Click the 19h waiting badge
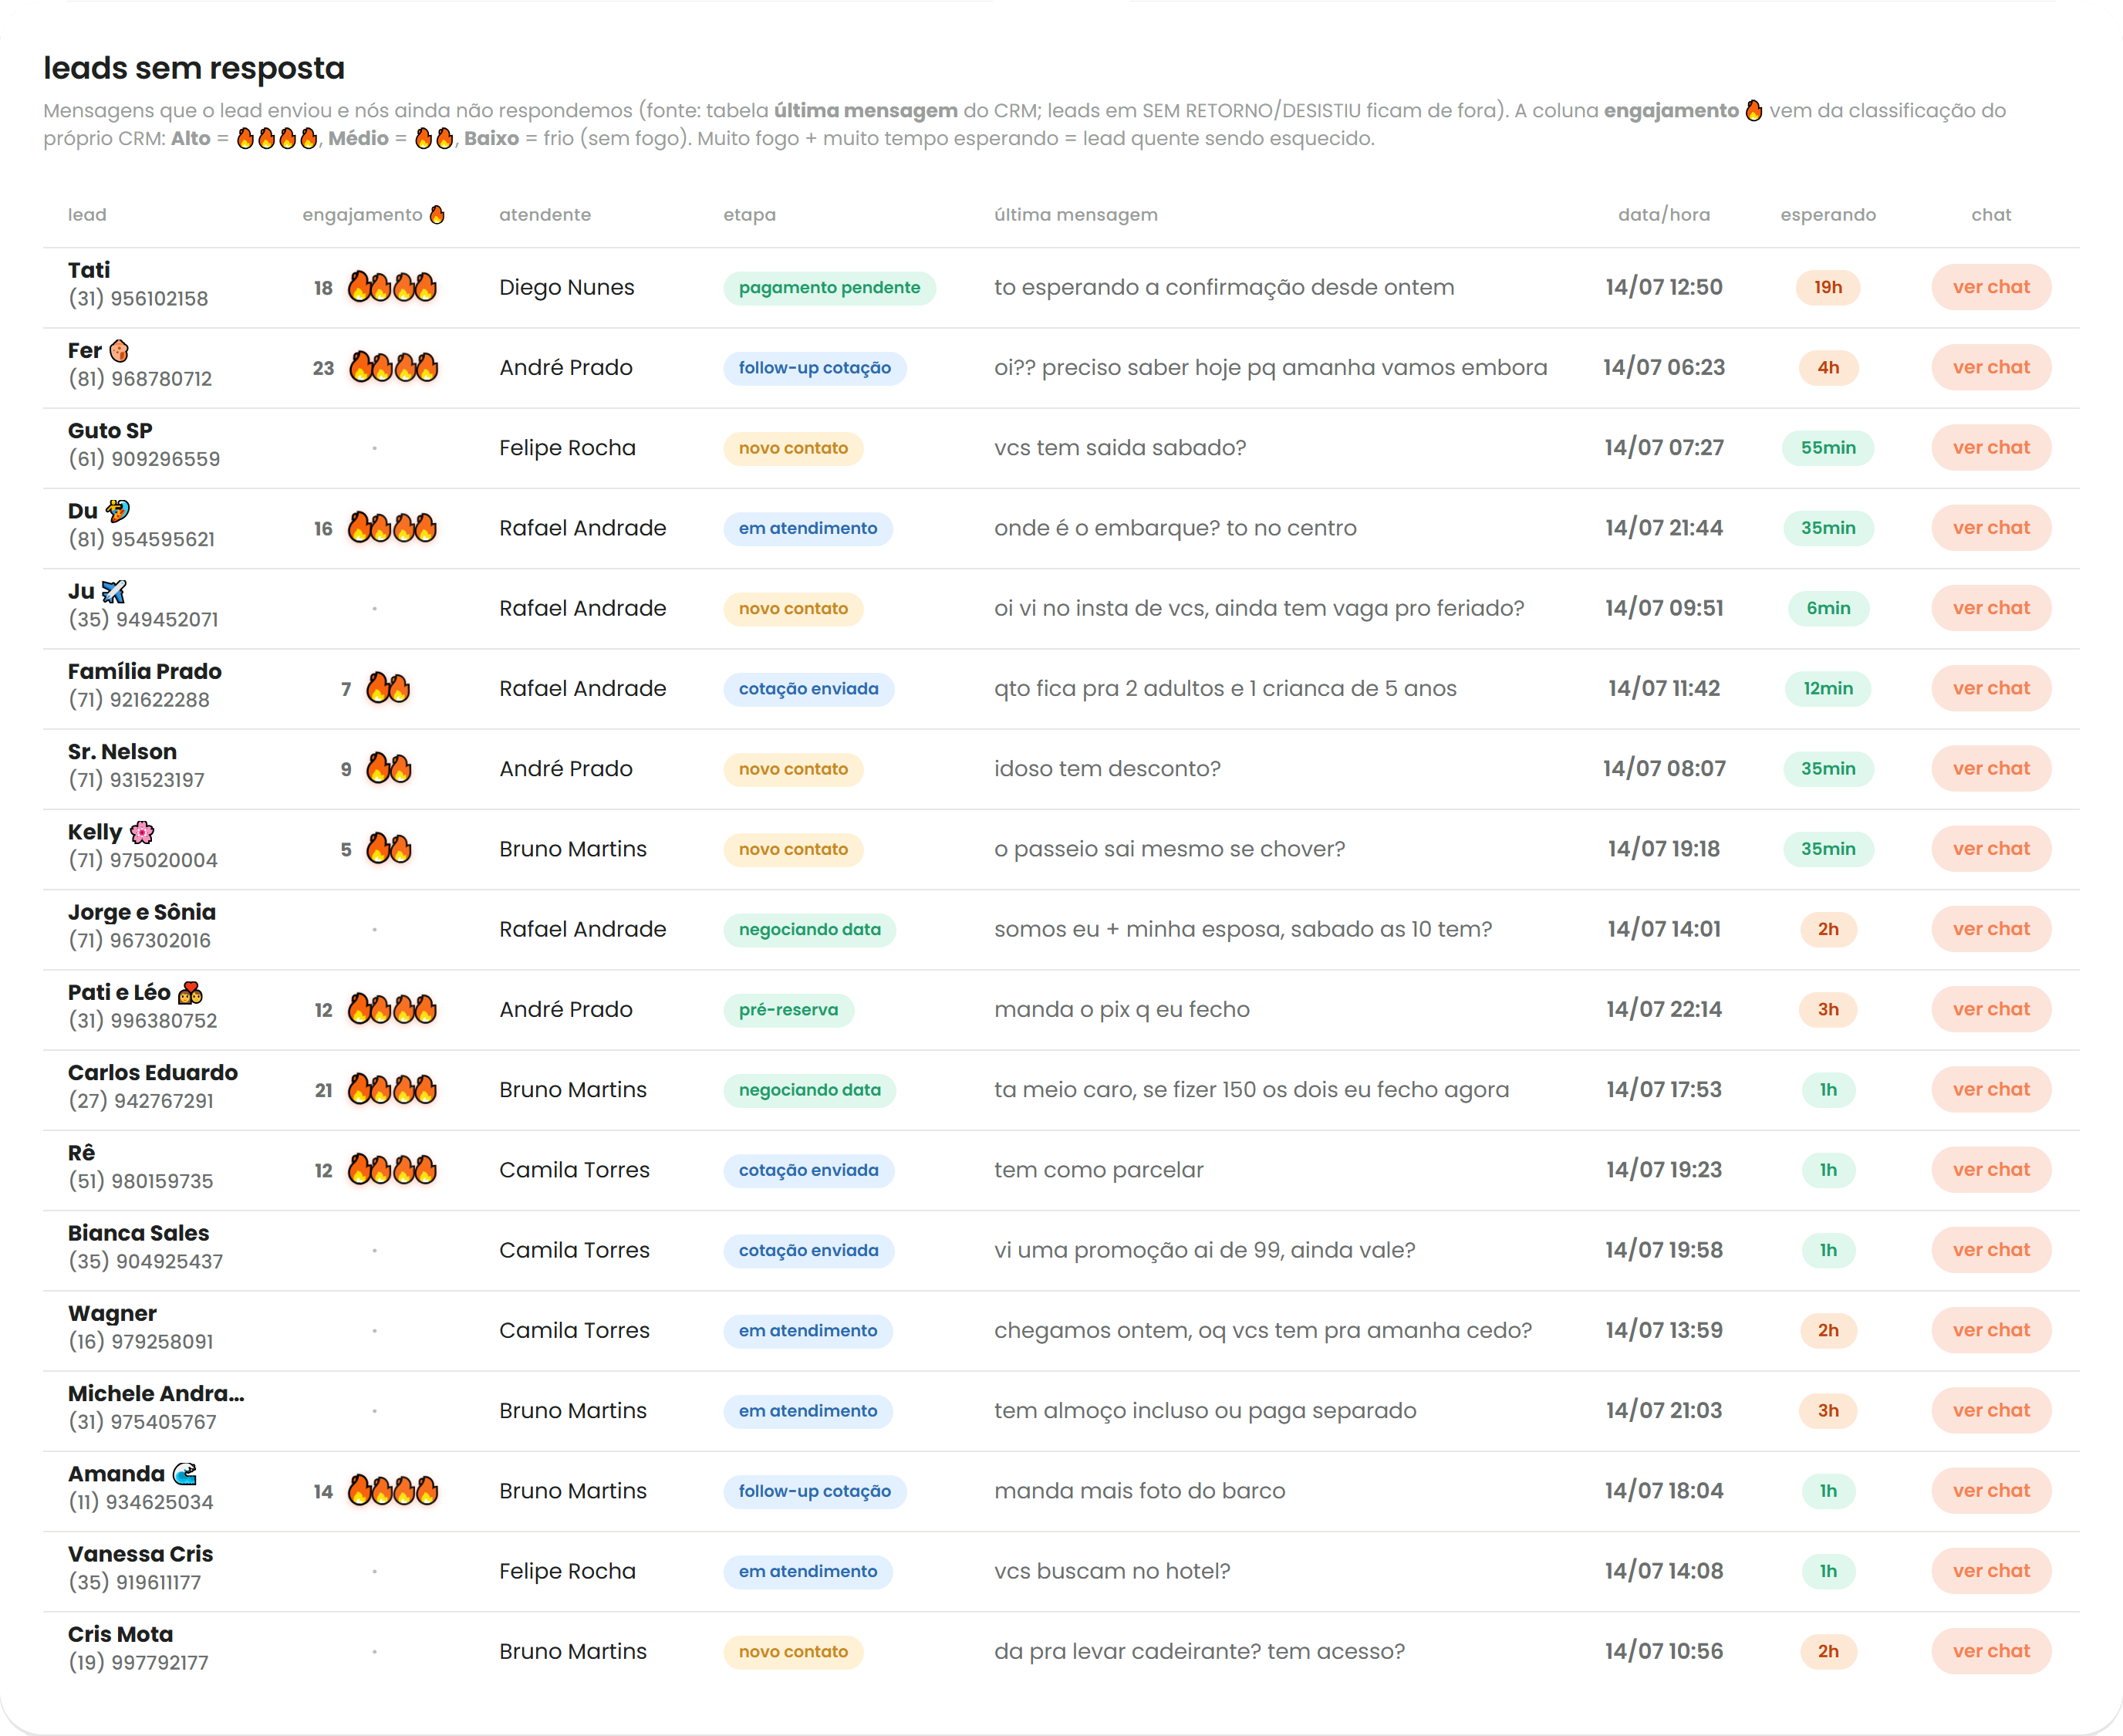This screenshot has width=2123, height=1736. (x=1827, y=288)
